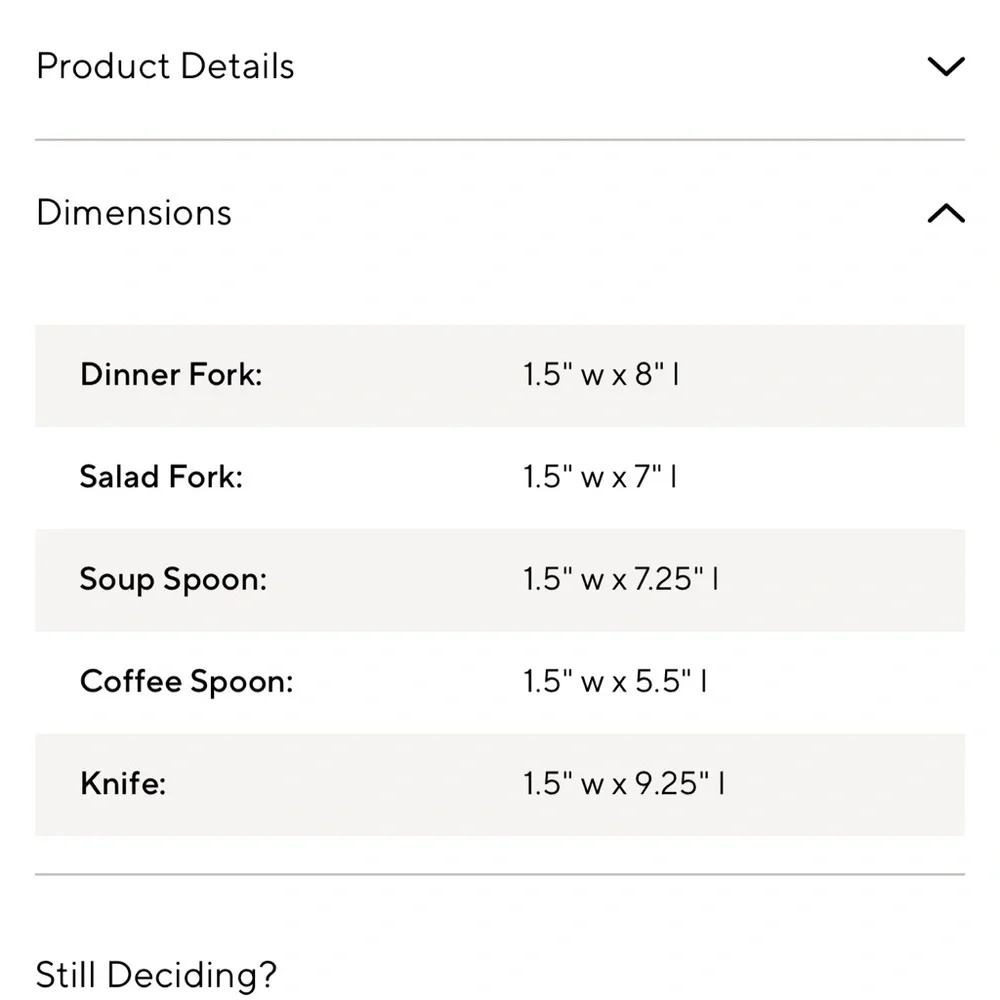
Task: Click the downward chevron next to Product Details
Action: click(x=946, y=66)
